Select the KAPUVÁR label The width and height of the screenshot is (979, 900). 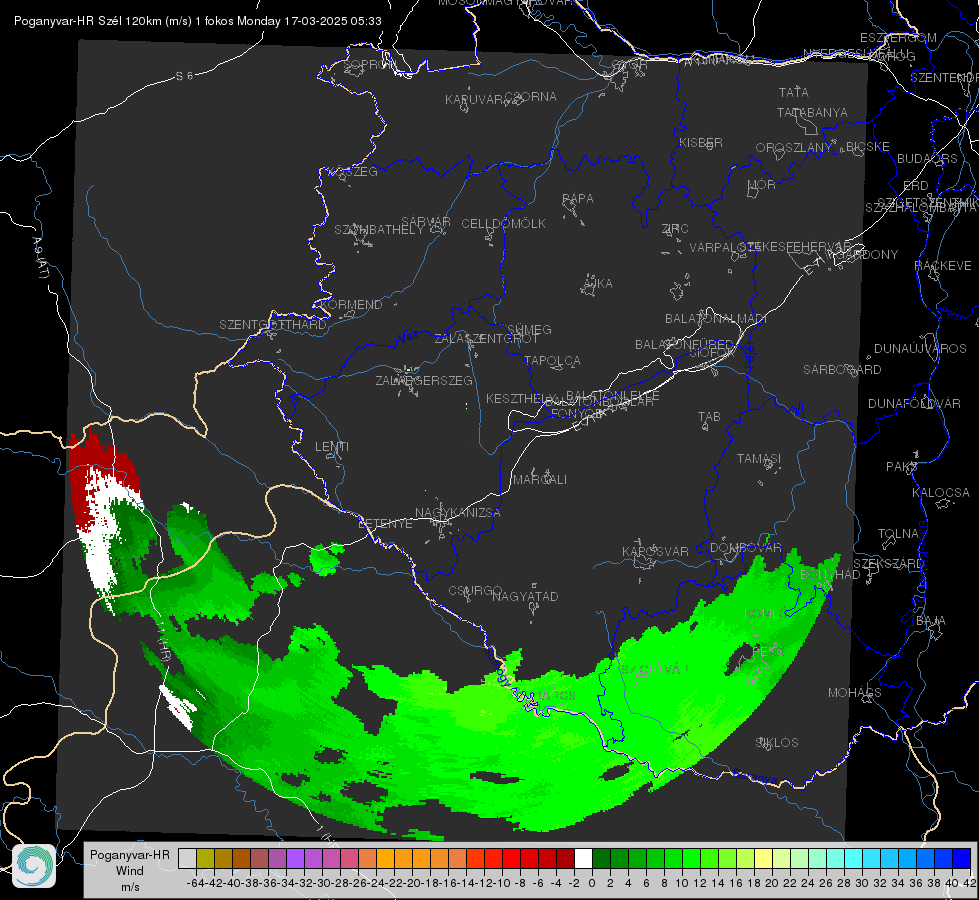(x=474, y=100)
